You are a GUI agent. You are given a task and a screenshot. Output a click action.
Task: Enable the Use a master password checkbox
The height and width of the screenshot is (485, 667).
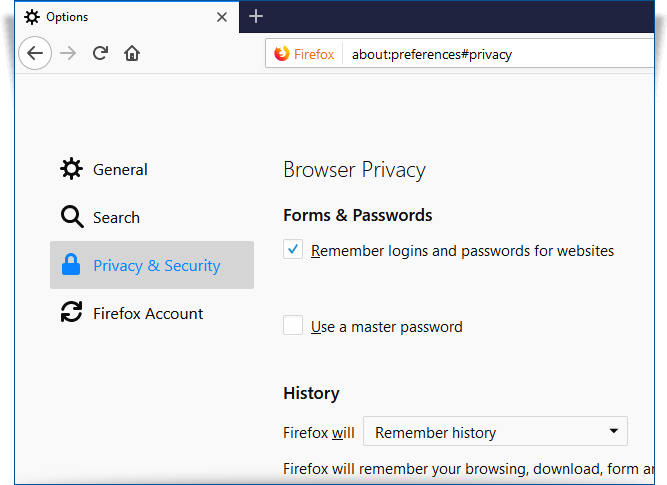(293, 325)
